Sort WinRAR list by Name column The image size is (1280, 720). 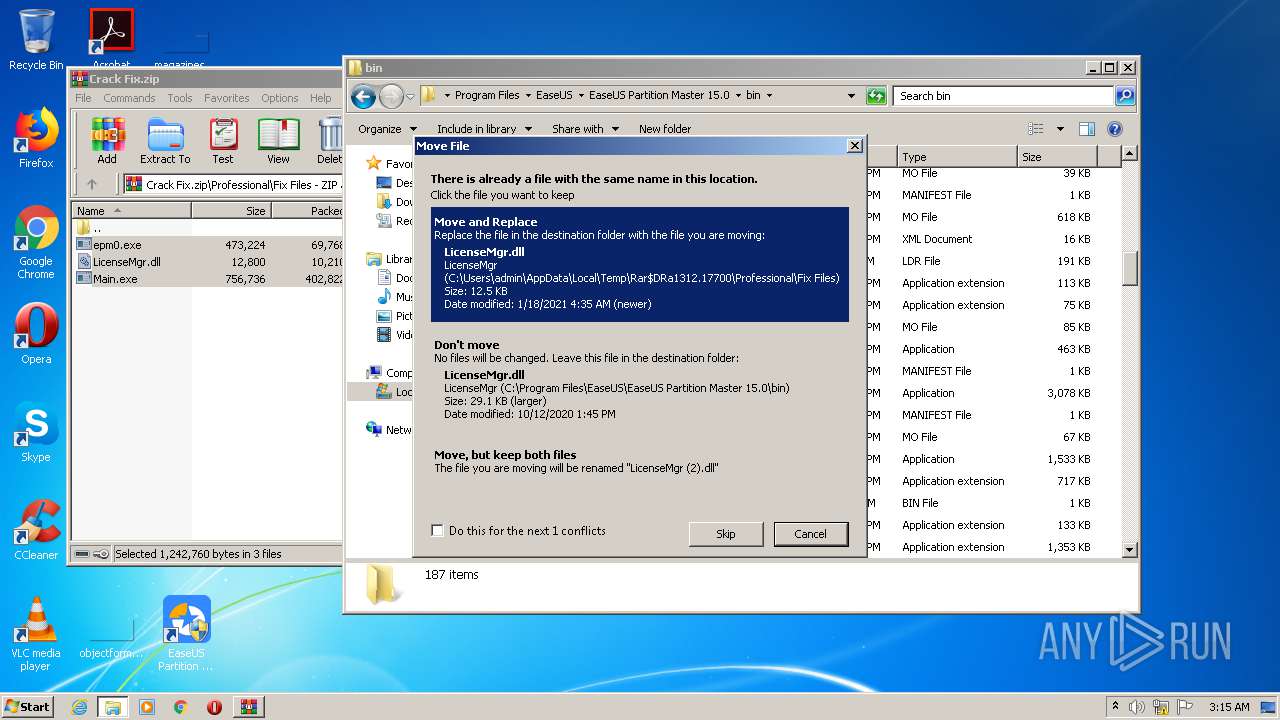point(131,211)
